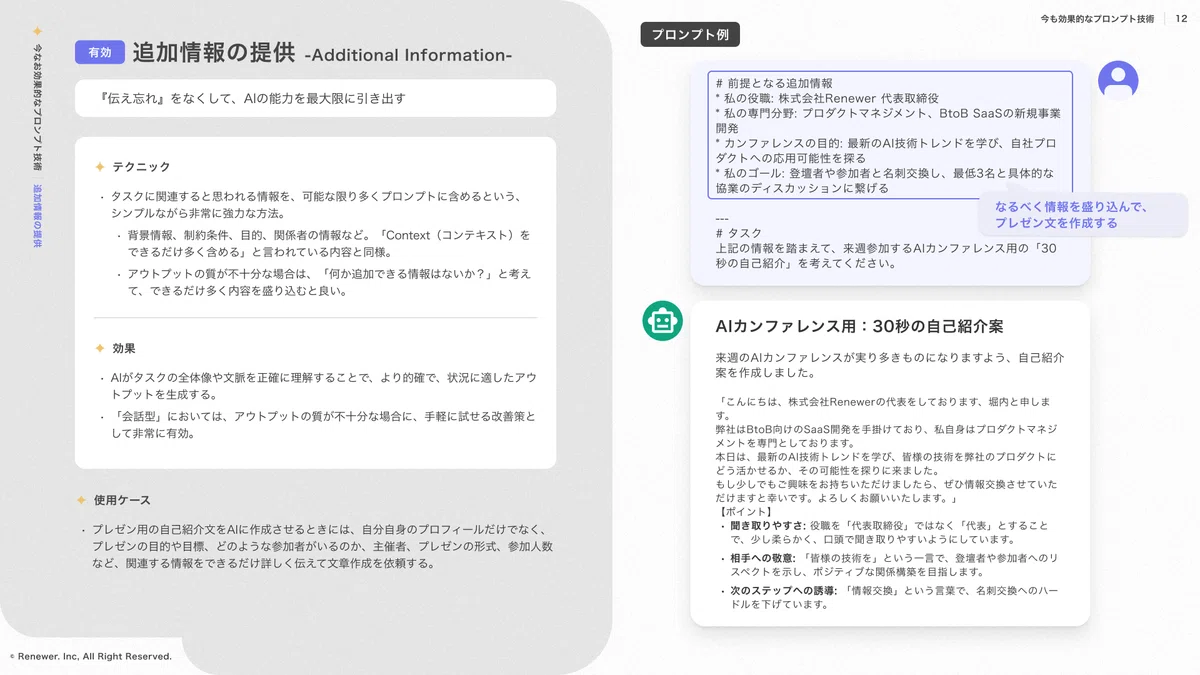Click the プロンプト例 dark label
The height and width of the screenshot is (675, 1200).
click(x=690, y=34)
